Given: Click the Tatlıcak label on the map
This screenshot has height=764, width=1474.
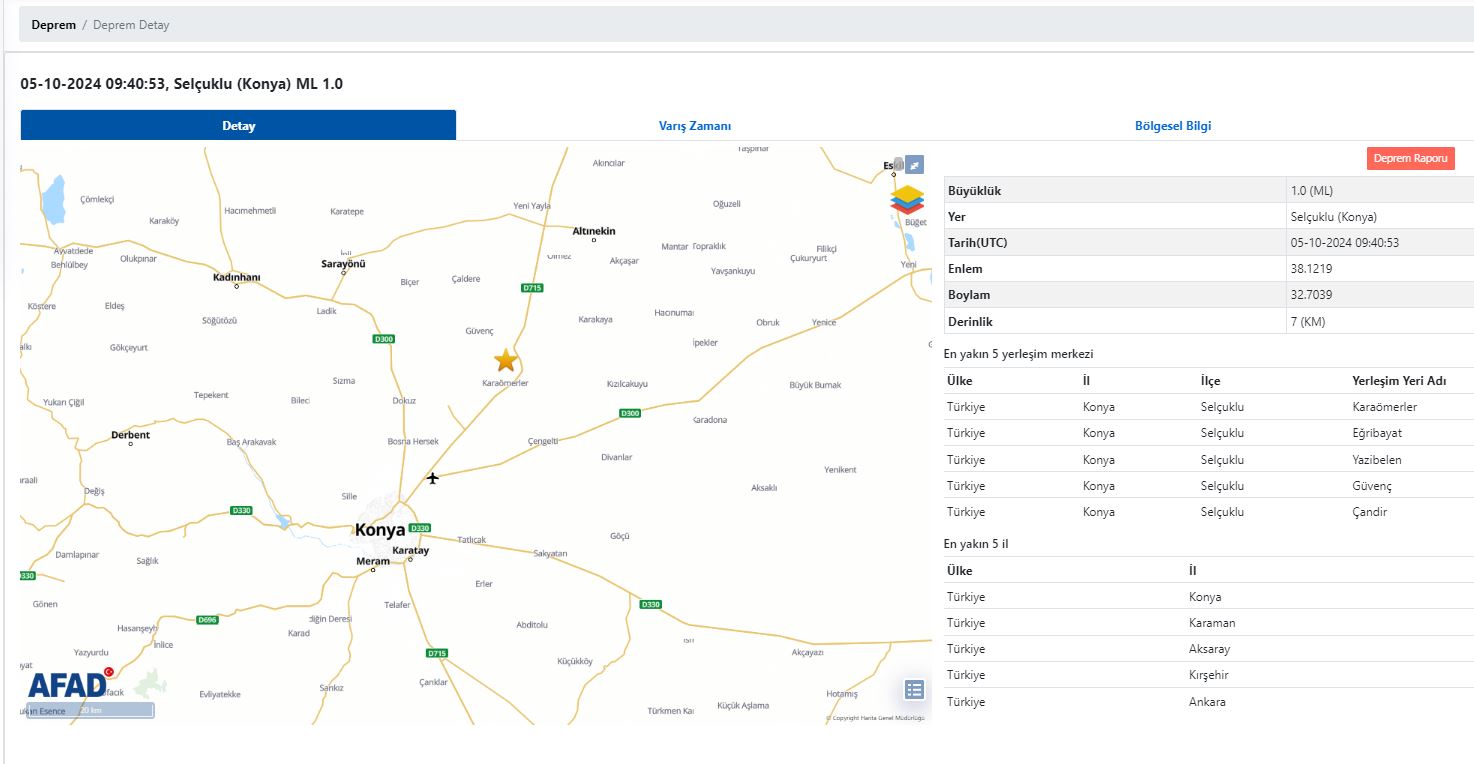Looking at the screenshot, I should coord(471,540).
